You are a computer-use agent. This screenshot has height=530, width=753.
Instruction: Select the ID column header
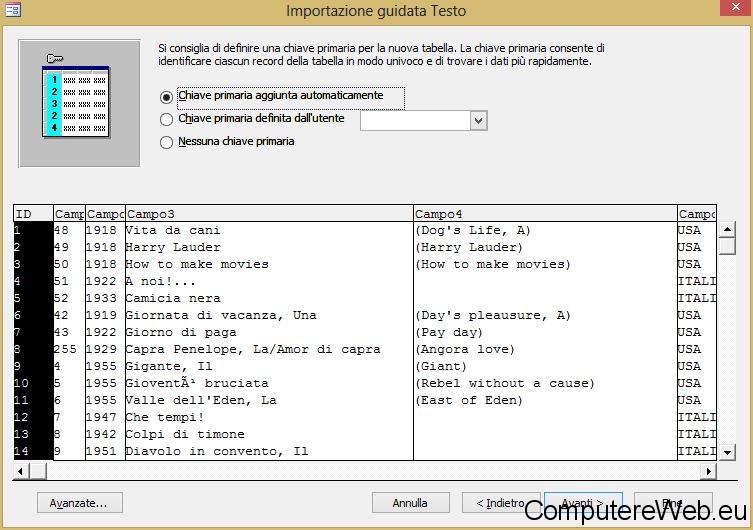tap(33, 214)
